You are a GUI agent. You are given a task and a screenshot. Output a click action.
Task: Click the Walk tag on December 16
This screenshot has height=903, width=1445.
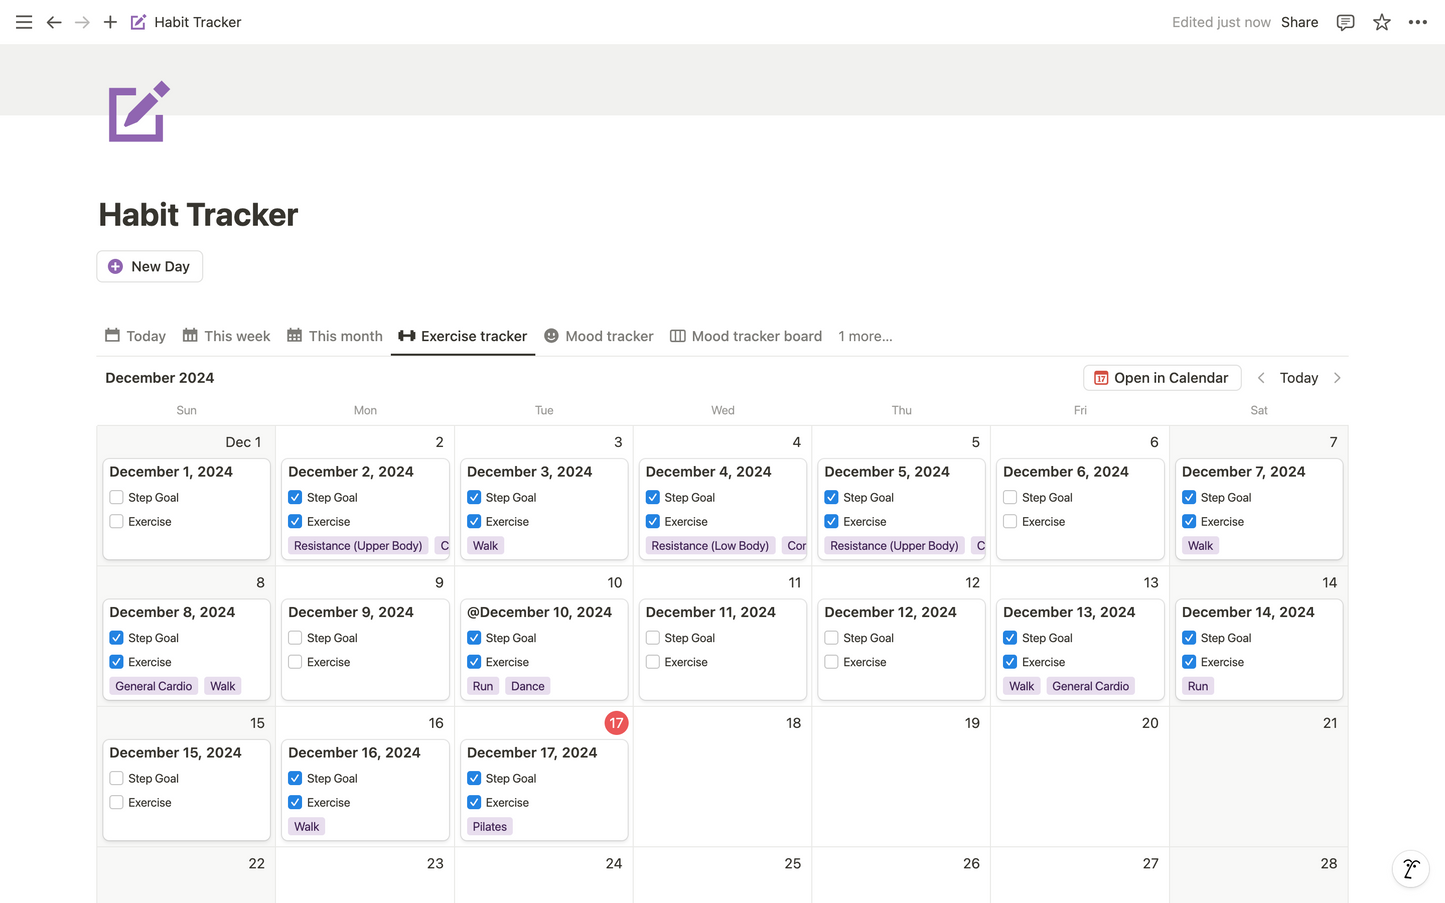point(307,827)
